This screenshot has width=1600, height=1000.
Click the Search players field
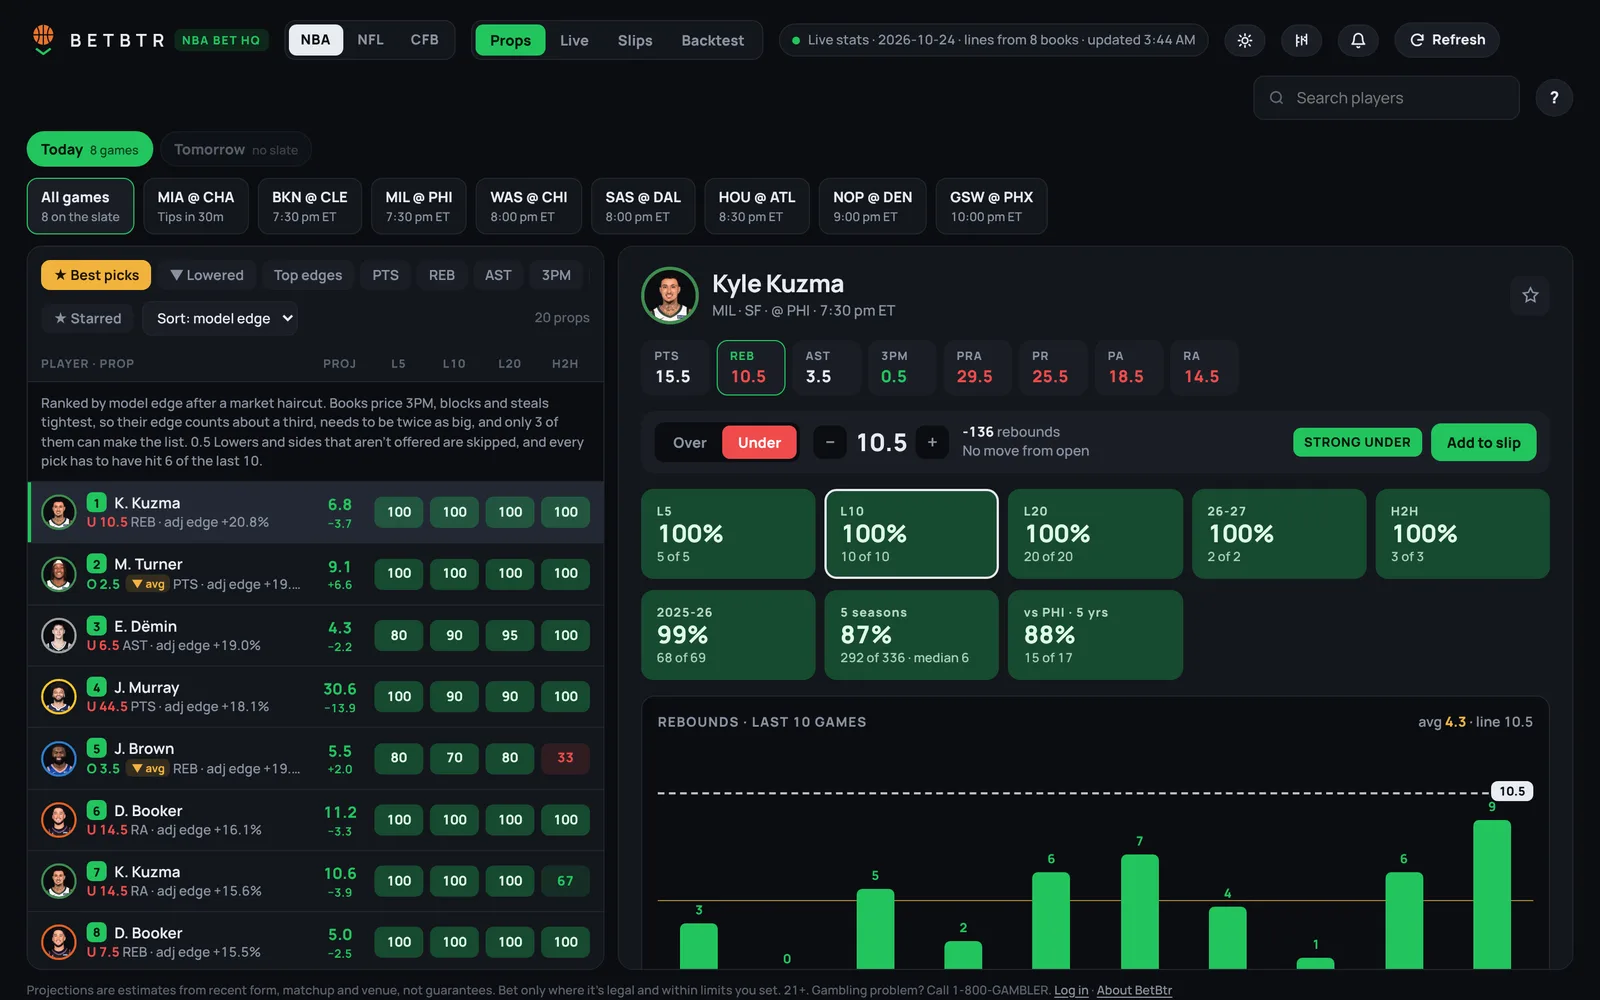1386,98
